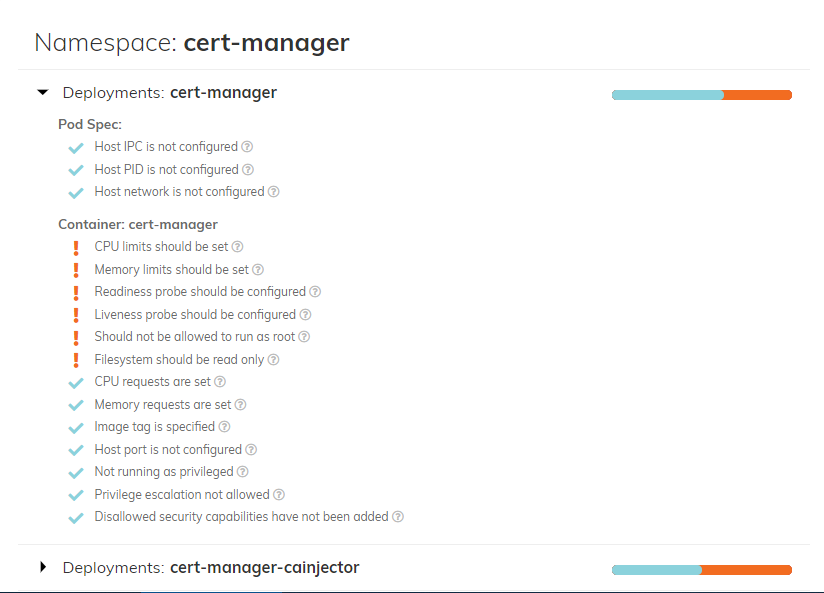The width and height of the screenshot is (824, 593).
Task: Click the Deployments: cert-manager-cainjector heading
Action: point(211,568)
